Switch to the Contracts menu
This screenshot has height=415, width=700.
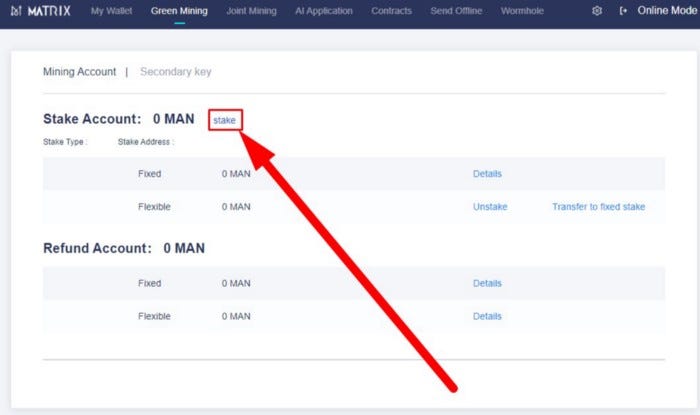click(x=392, y=11)
